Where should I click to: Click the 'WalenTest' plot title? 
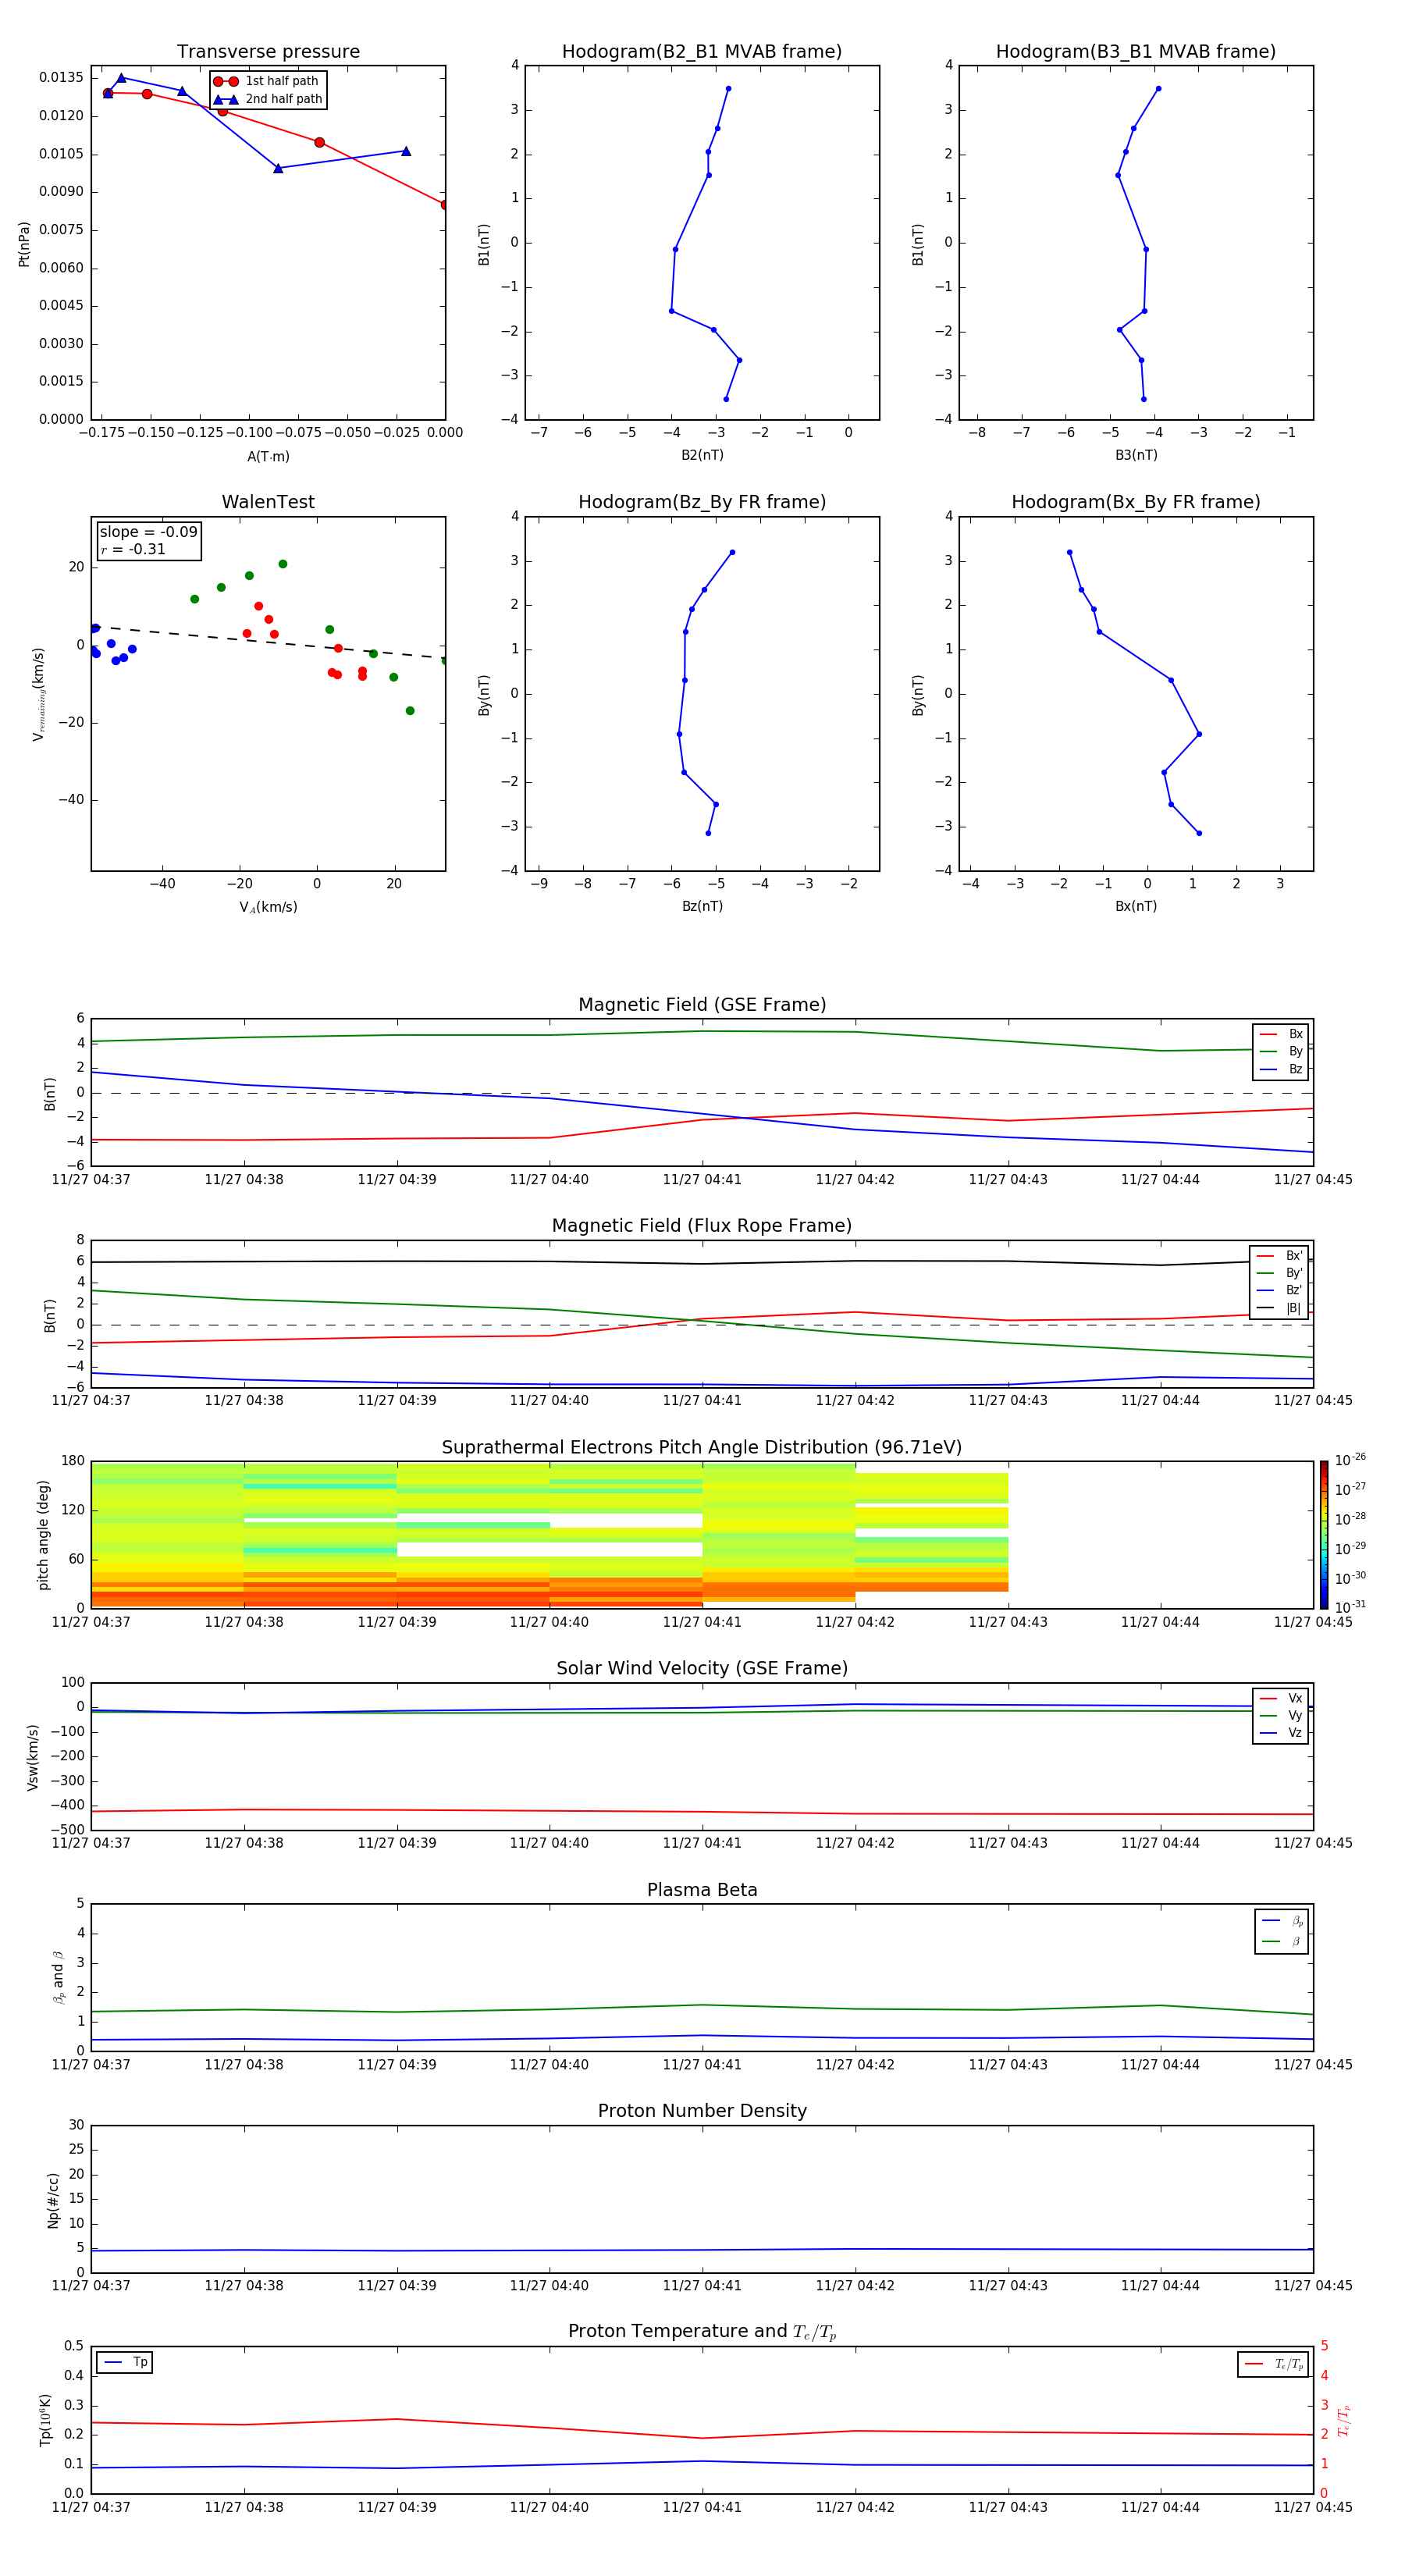[268, 502]
